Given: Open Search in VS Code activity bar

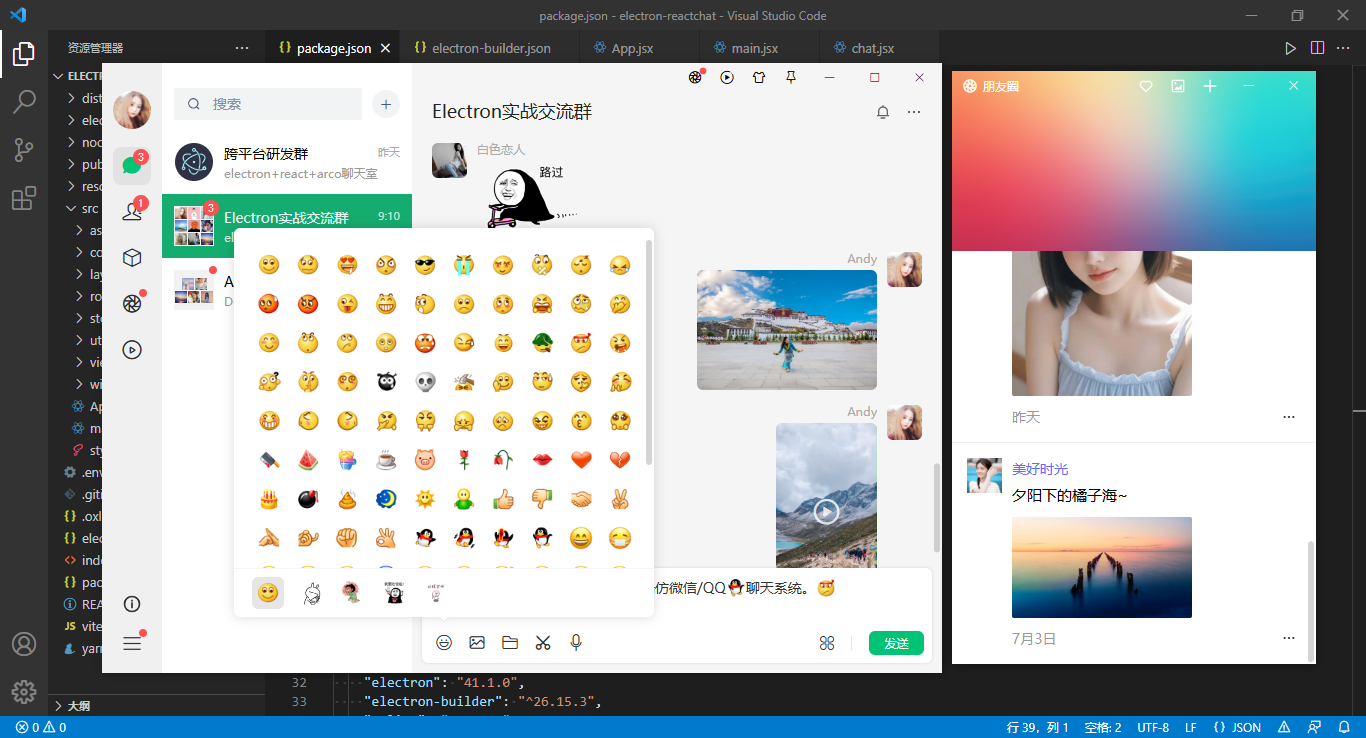Looking at the screenshot, I should 24,102.
